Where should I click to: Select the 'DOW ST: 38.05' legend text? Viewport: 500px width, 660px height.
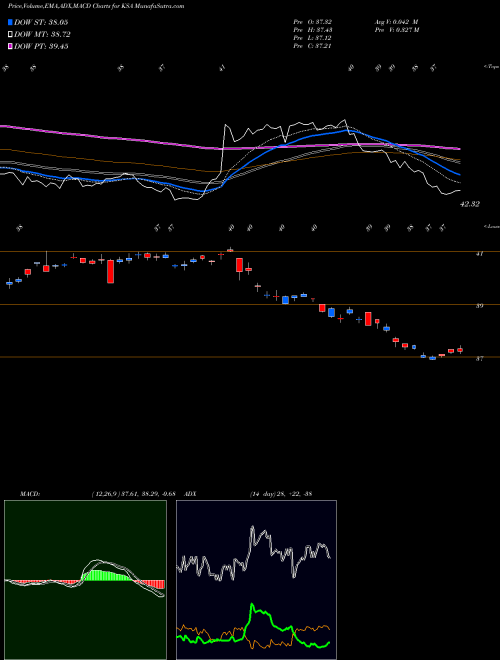(x=41, y=22)
